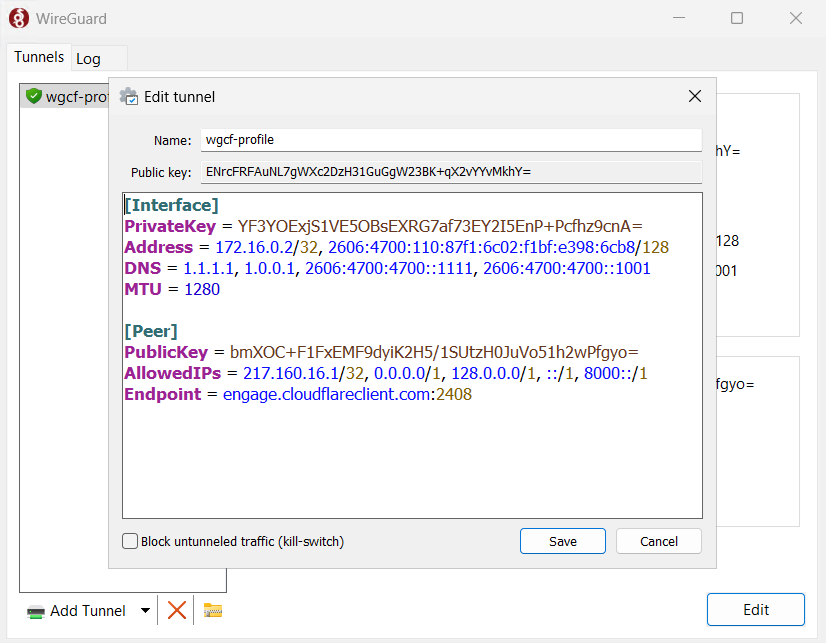This screenshot has height=643, width=826.
Task: Click the Address keyword in config
Action: tap(159, 247)
